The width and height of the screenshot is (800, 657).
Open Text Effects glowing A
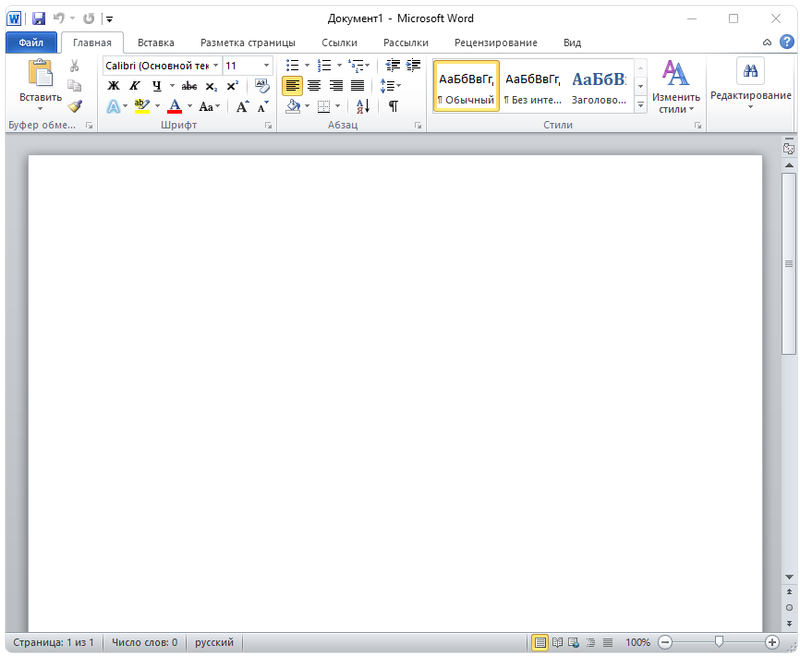pyautogui.click(x=113, y=107)
